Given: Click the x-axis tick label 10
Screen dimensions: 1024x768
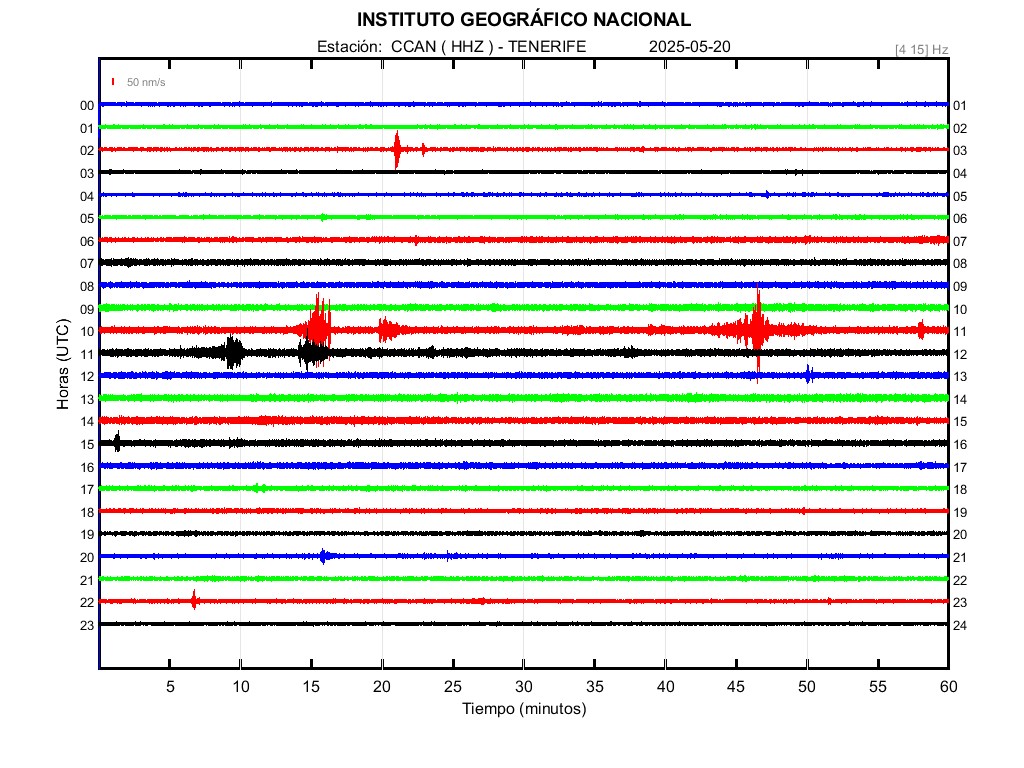Looking at the screenshot, I should 241,686.
